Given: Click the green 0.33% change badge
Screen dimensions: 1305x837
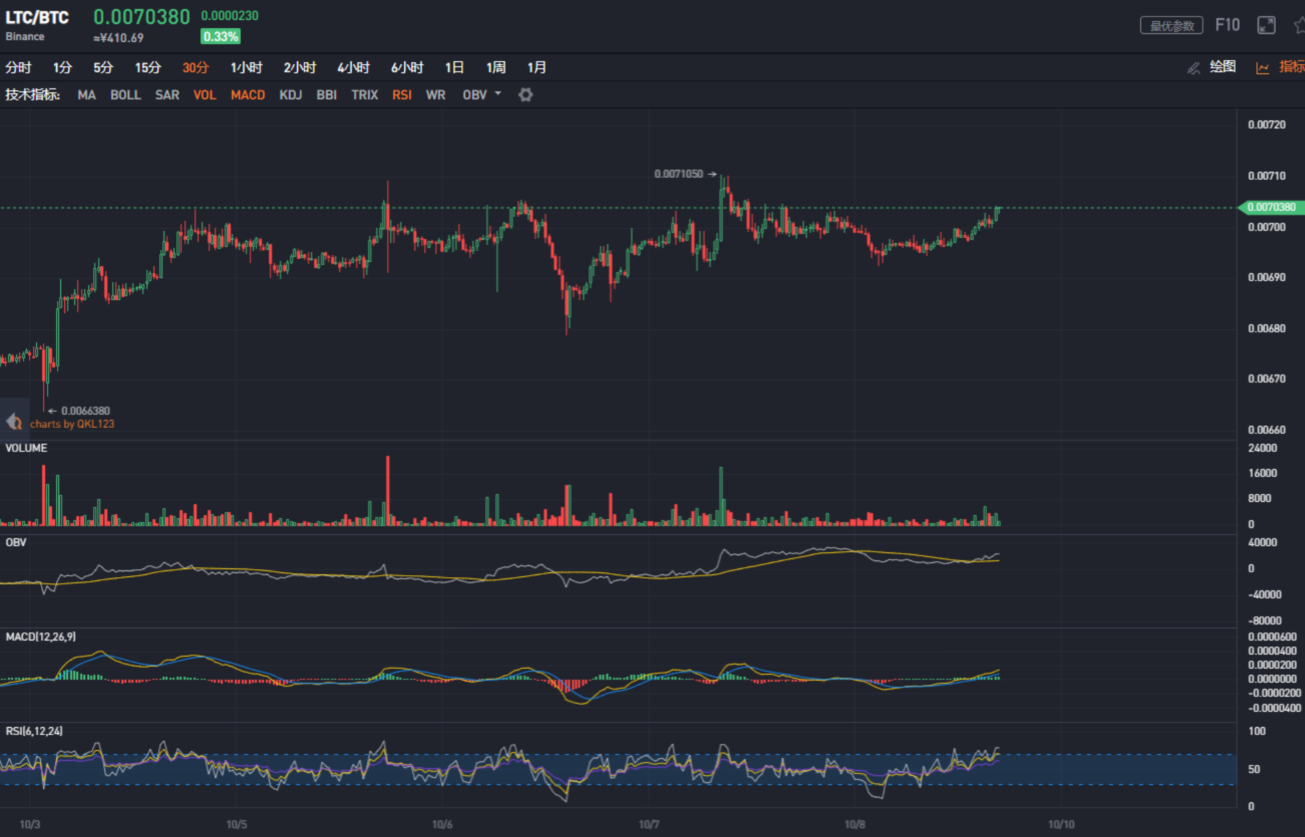Looking at the screenshot, I should pyautogui.click(x=220, y=36).
